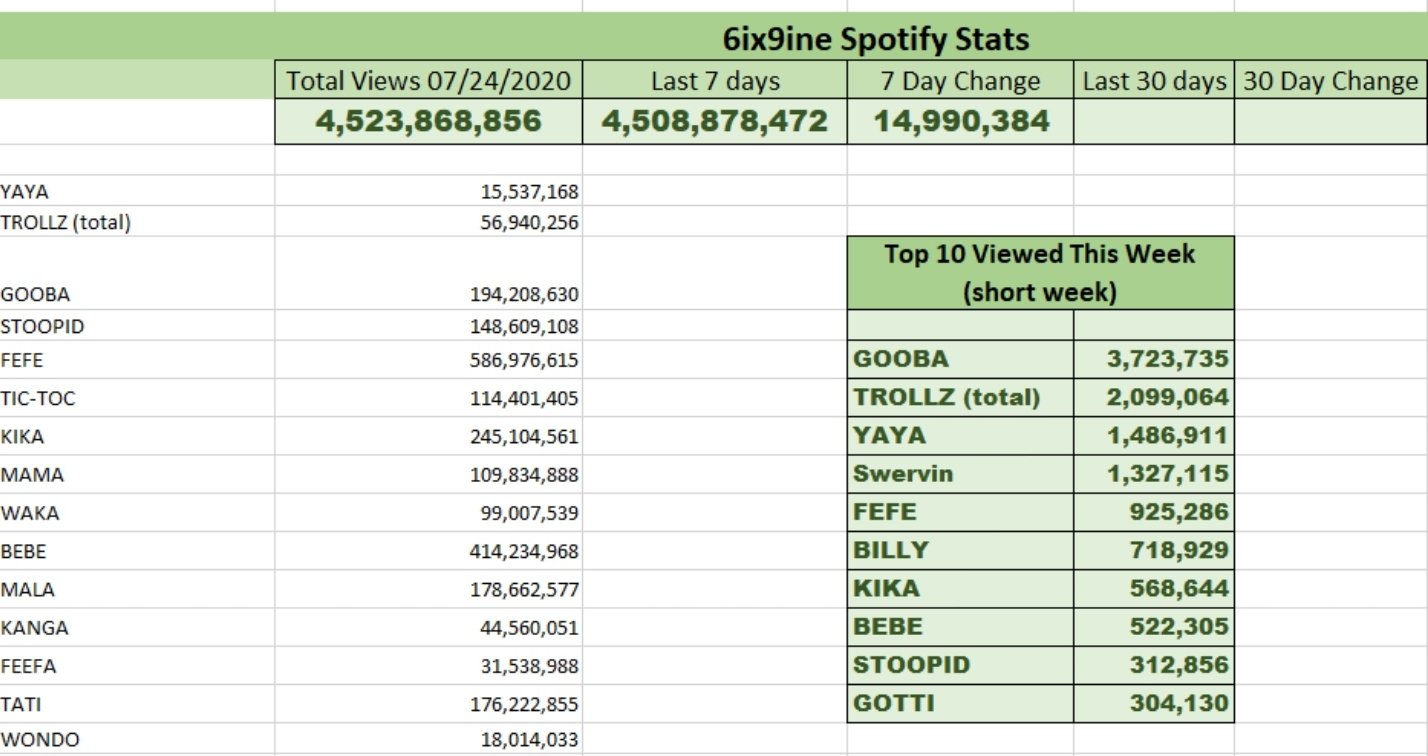
Task: Select the value 148,609,108
Action: pyautogui.click(x=524, y=327)
